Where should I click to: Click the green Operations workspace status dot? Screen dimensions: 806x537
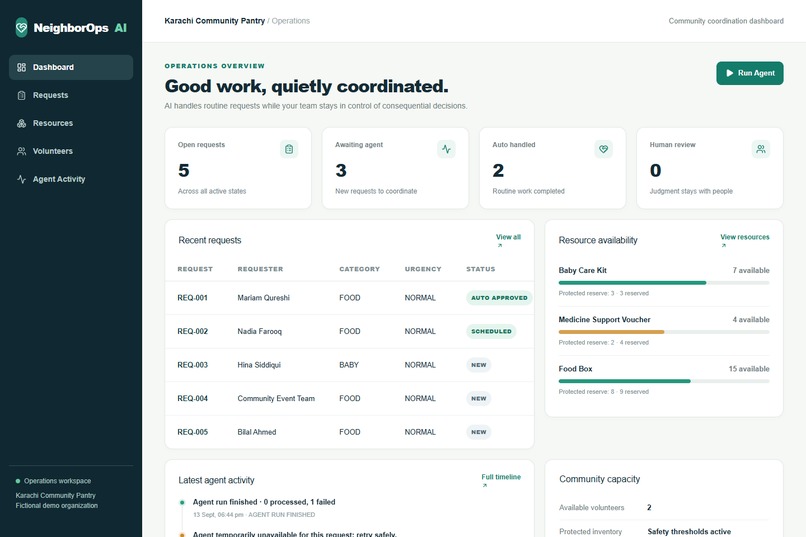(x=18, y=481)
